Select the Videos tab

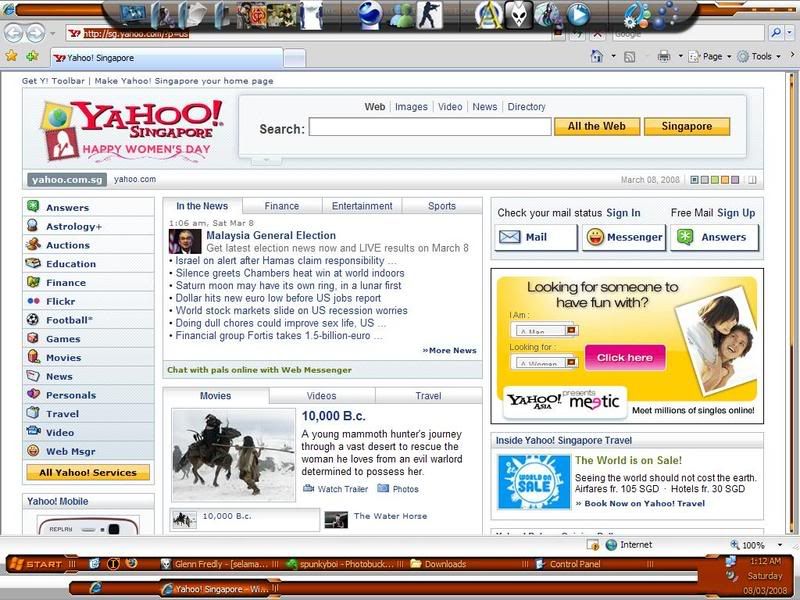[321, 396]
